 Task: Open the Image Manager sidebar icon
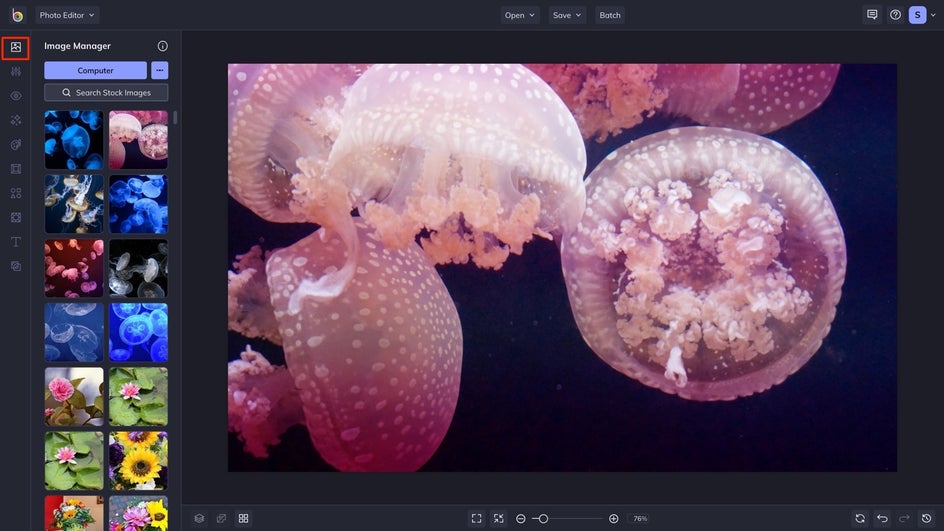(x=15, y=47)
